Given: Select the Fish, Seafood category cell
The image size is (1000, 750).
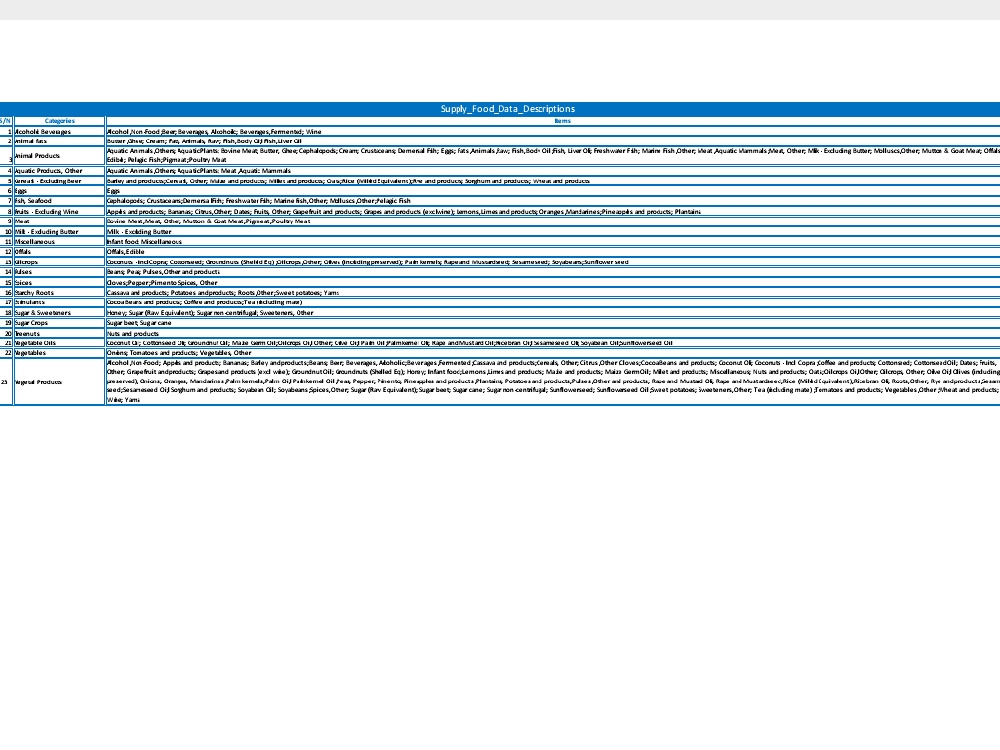Looking at the screenshot, I should [59, 201].
